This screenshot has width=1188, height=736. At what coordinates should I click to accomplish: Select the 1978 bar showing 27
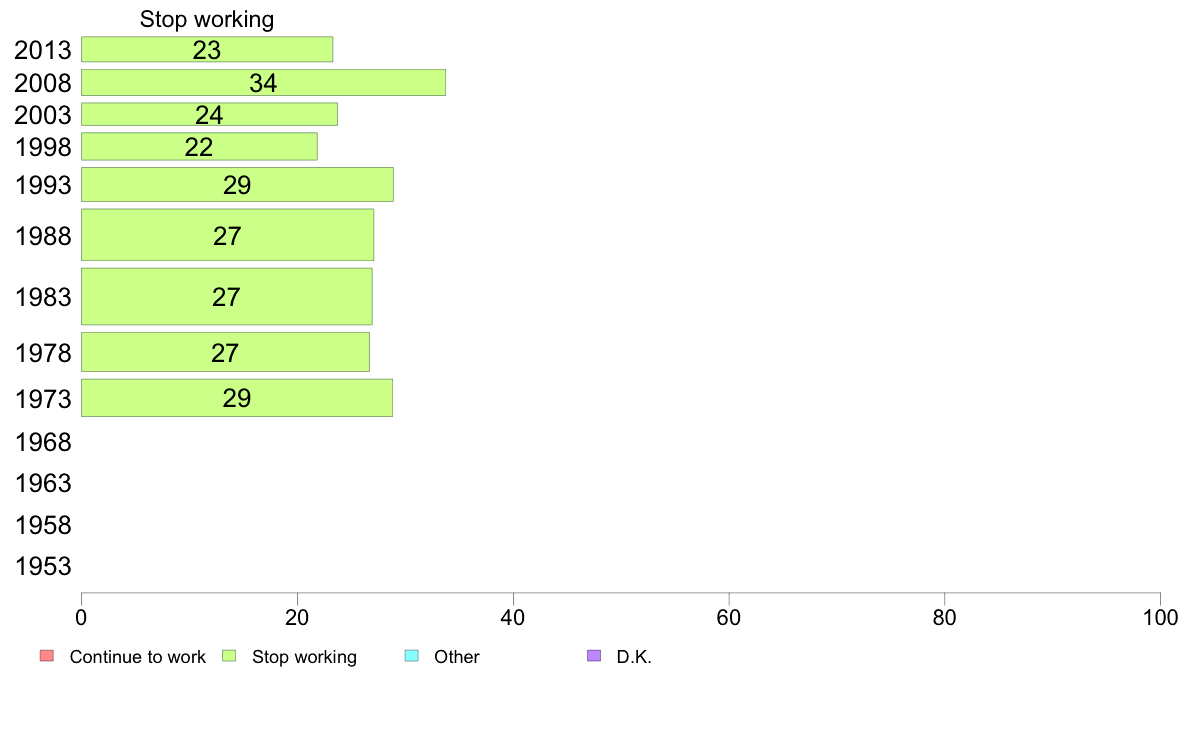pos(225,352)
